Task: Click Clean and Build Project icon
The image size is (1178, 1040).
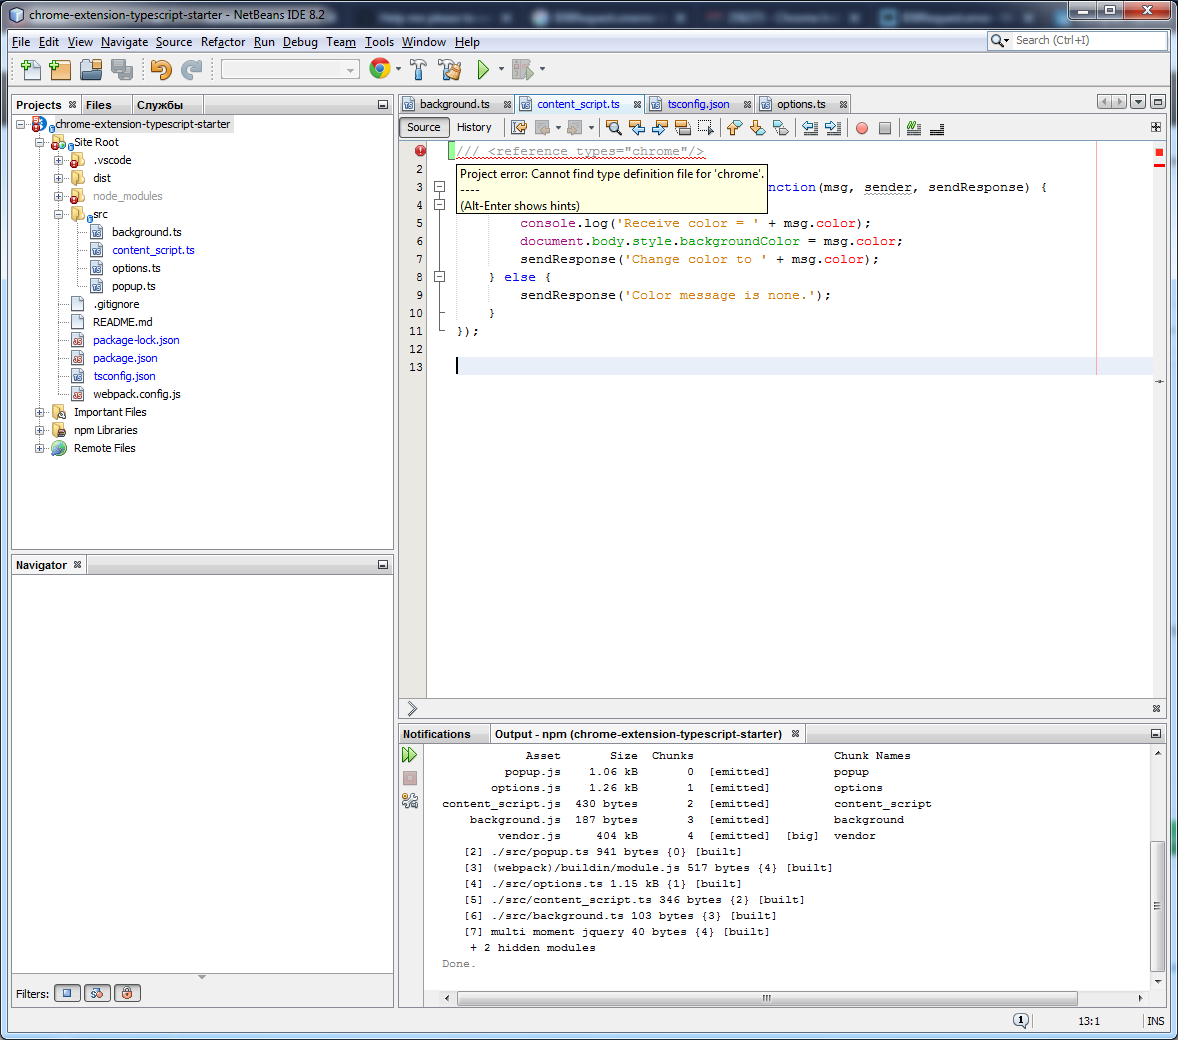Action: [450, 70]
